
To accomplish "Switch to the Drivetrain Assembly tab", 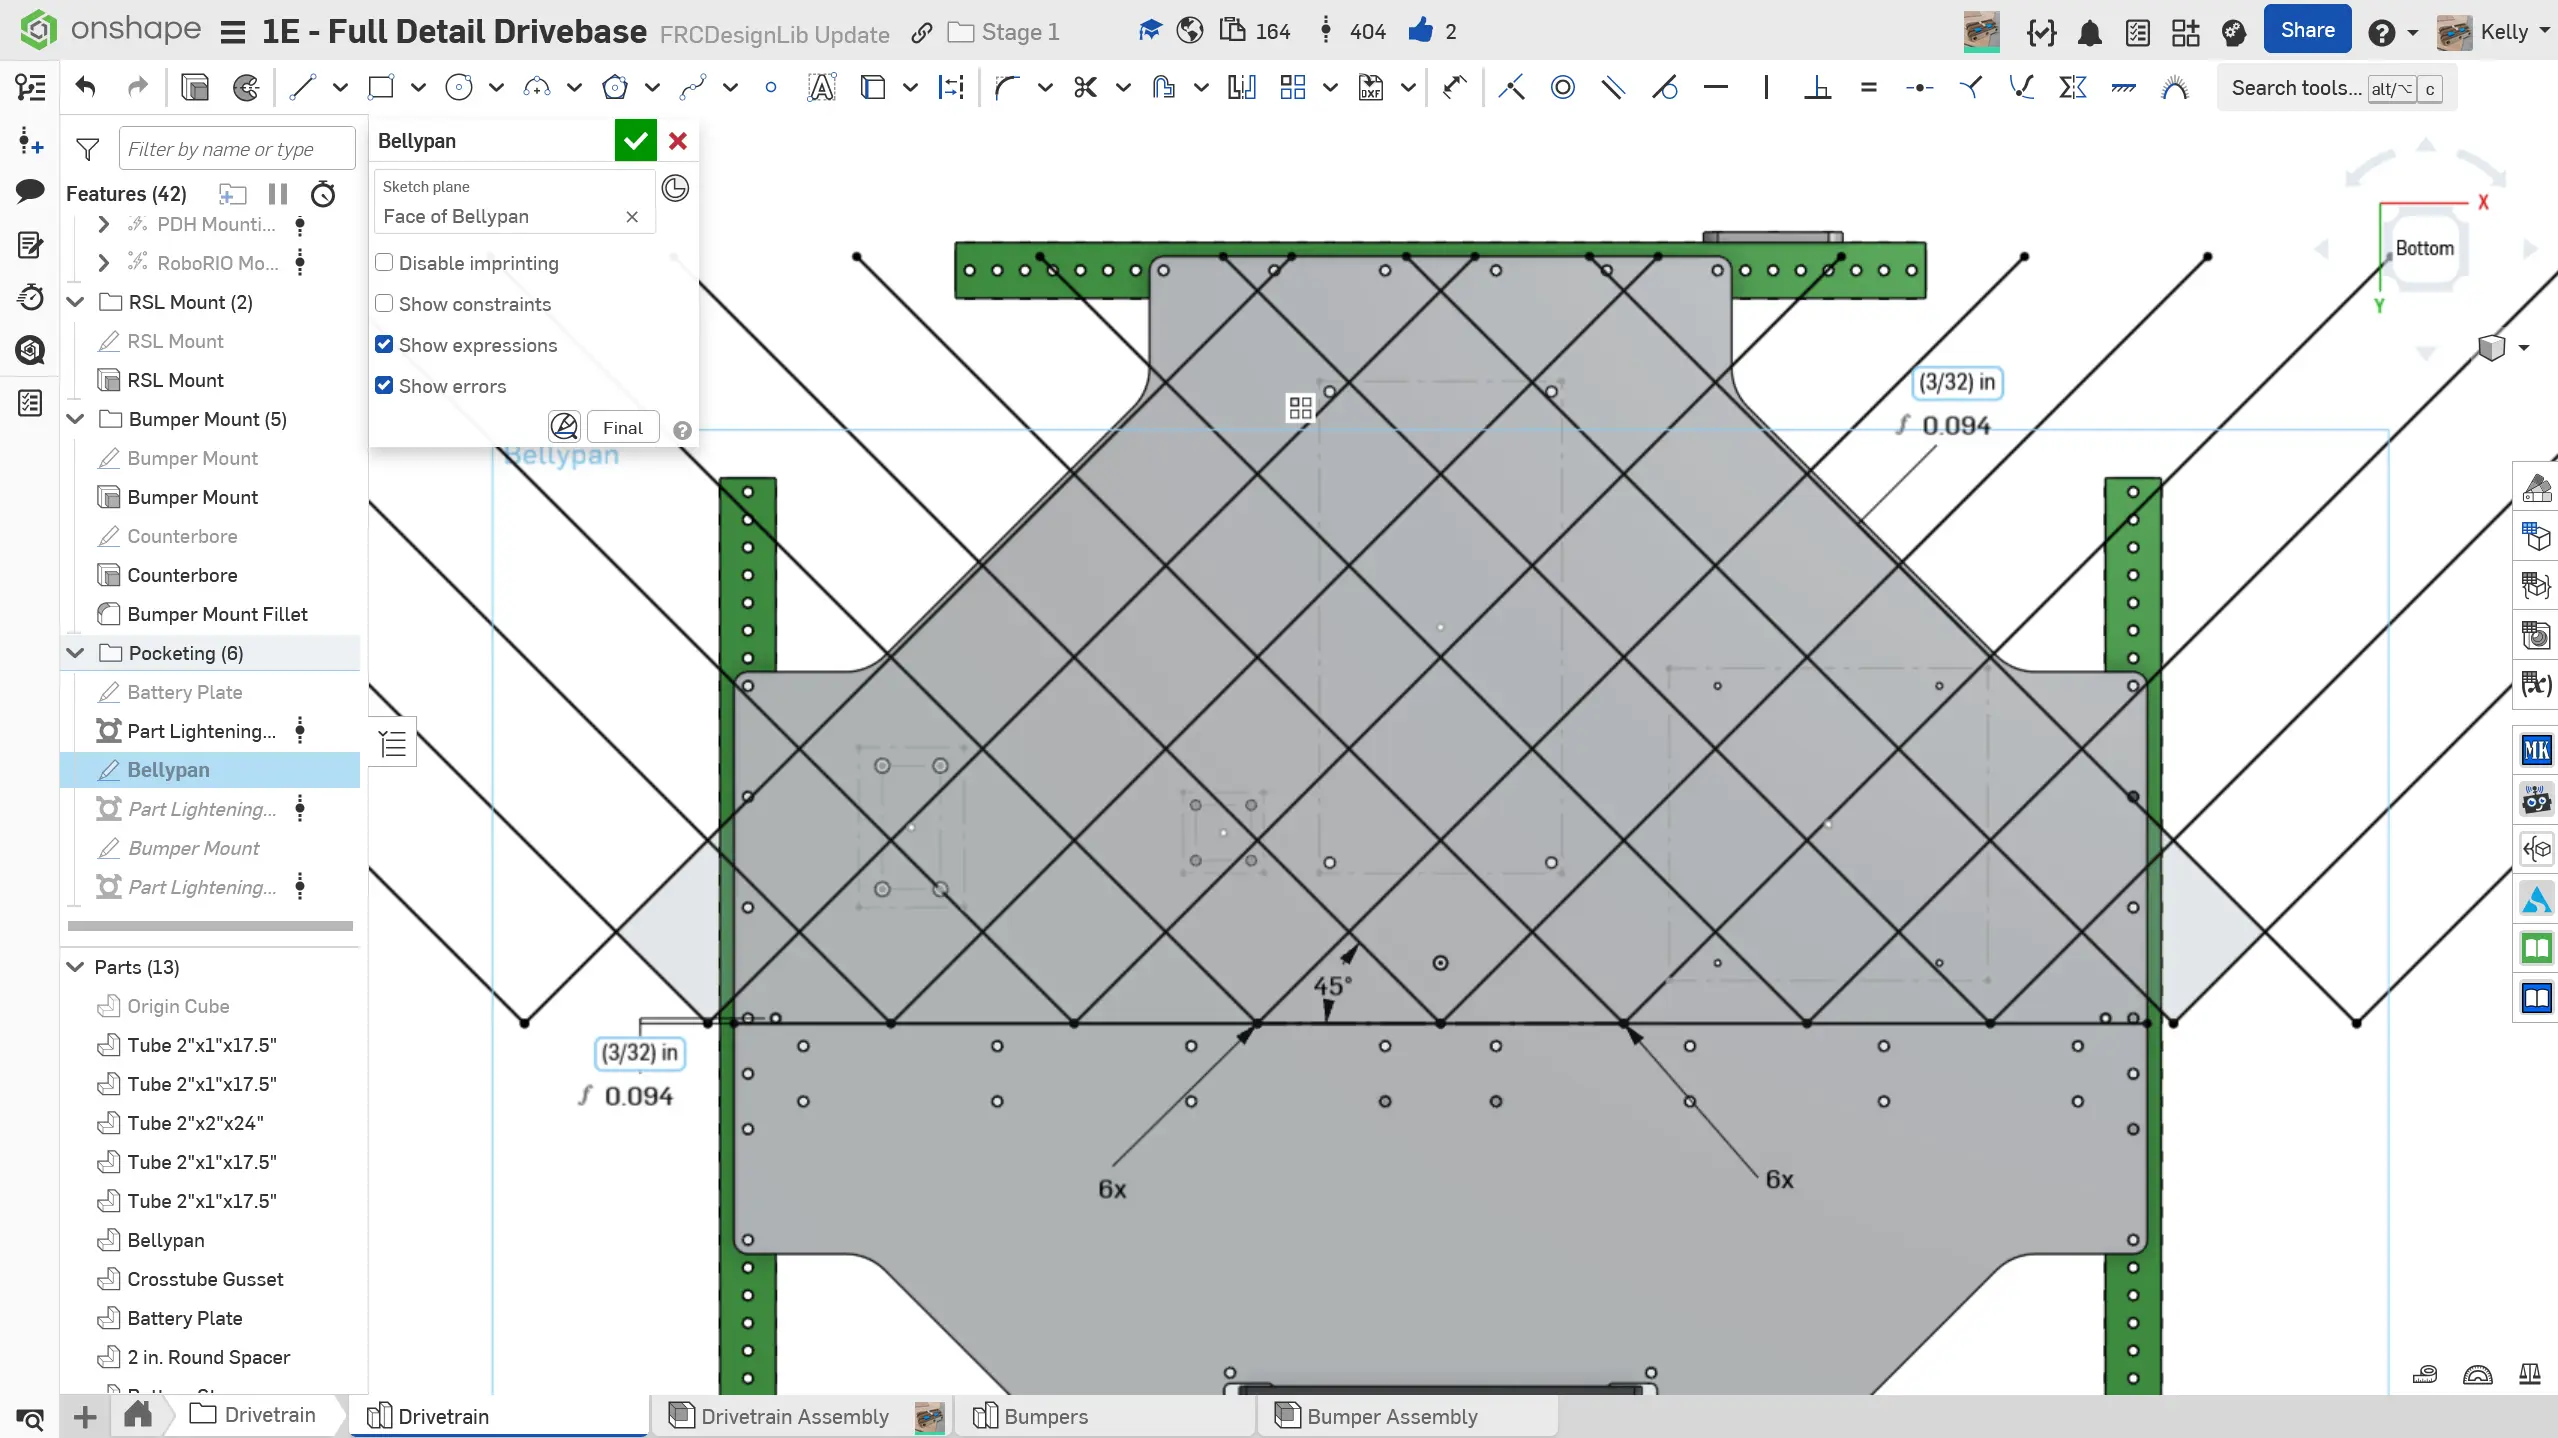I will tap(794, 1416).
